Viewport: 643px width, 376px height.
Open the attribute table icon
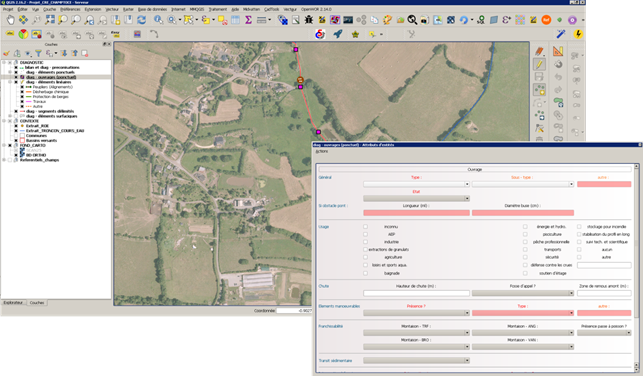[235, 20]
